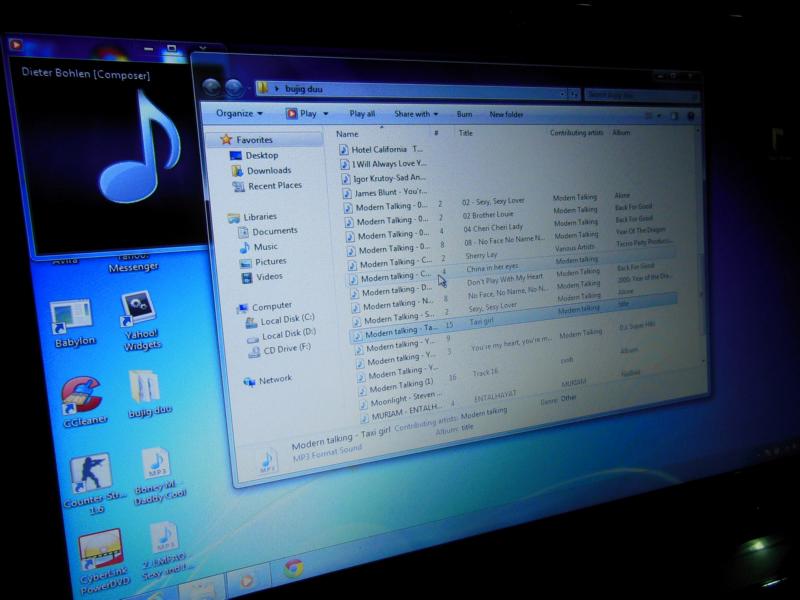The height and width of the screenshot is (600, 800).
Task: Click the Don't Play With My Heart title
Action: [505, 280]
